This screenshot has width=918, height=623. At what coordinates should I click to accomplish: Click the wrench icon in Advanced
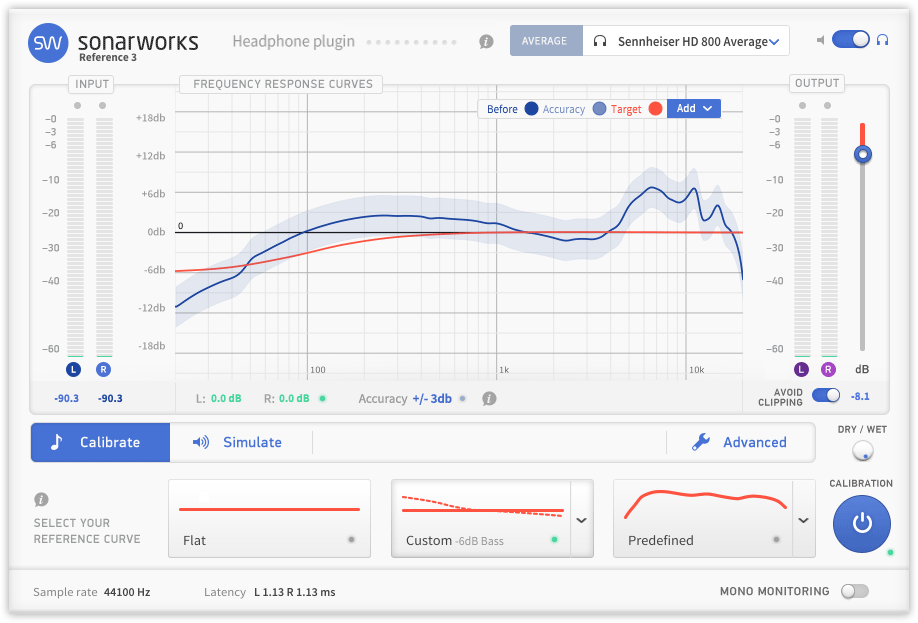pos(701,442)
